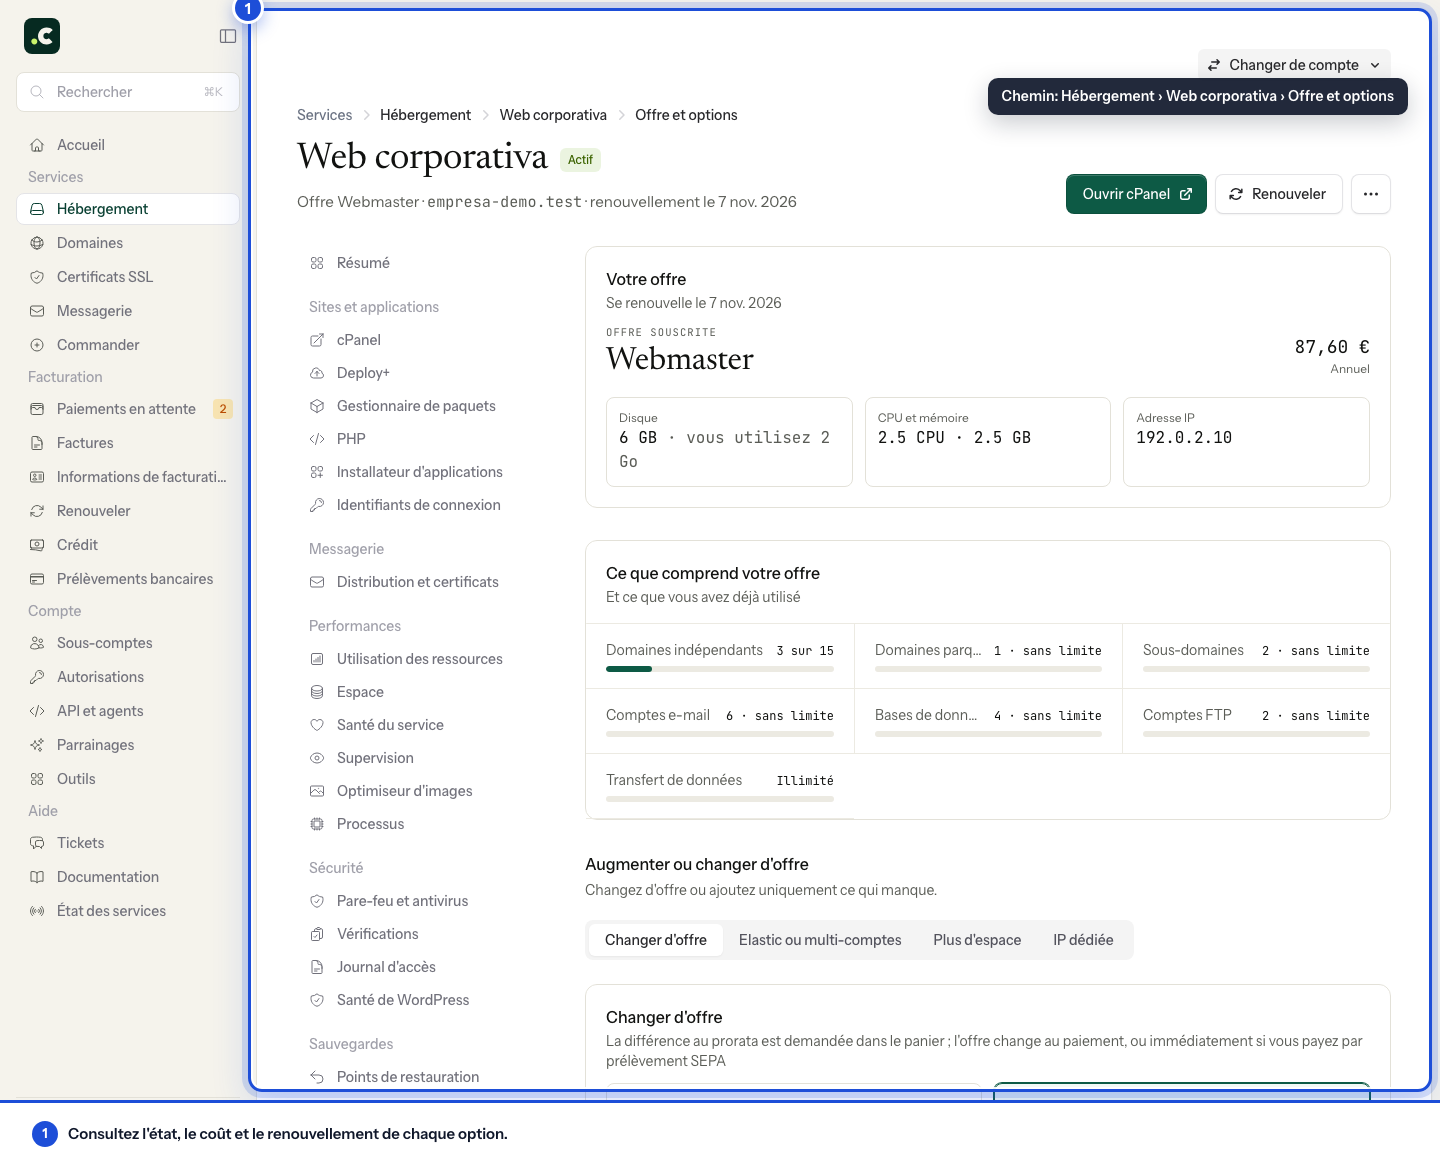Open Pare-feu et antivirus section
1440x1164 pixels.
click(x=428, y=901)
